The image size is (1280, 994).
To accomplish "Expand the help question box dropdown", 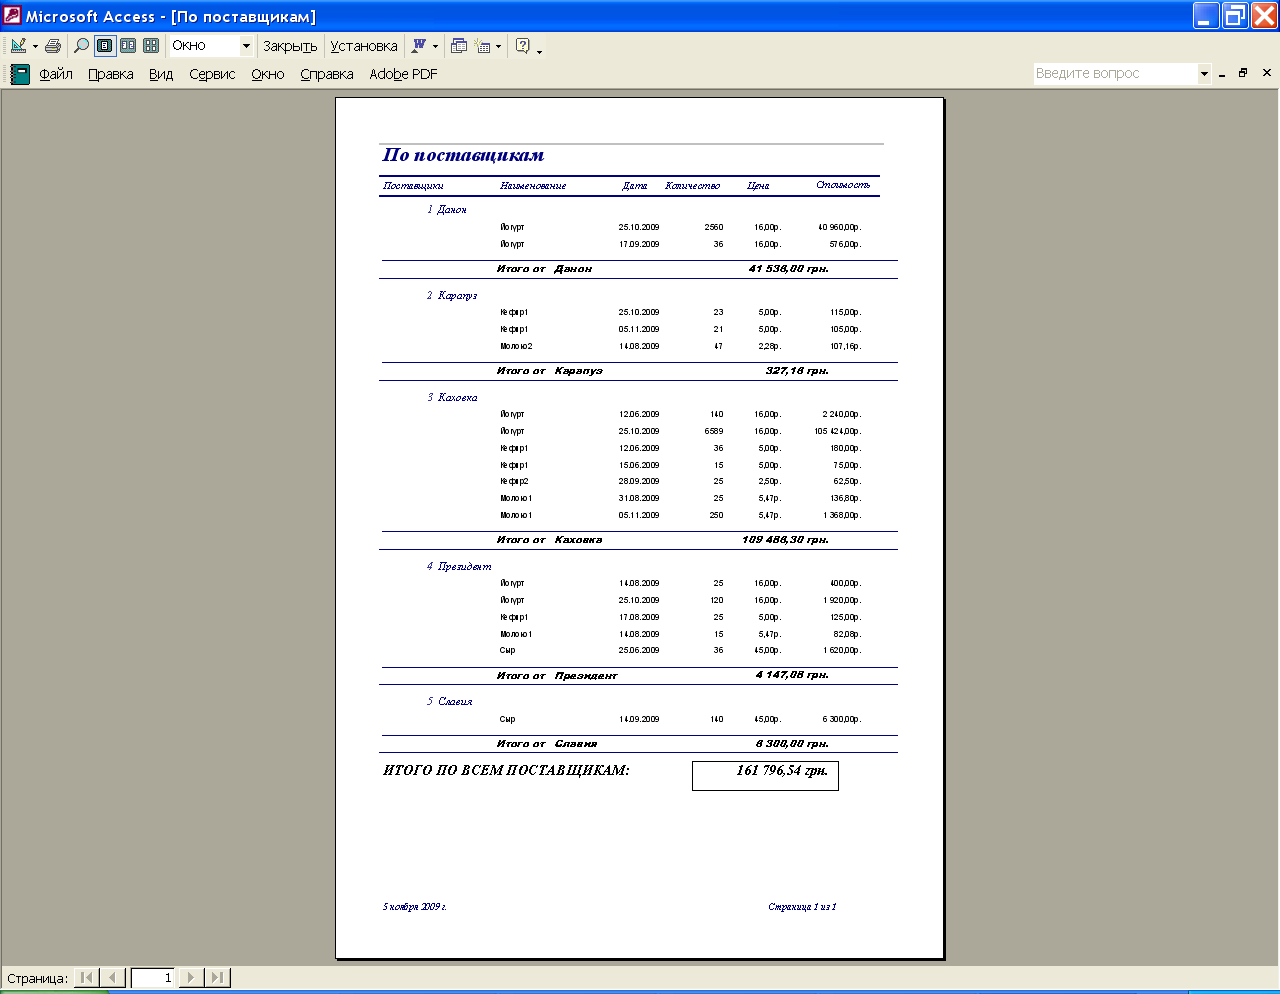I will (1204, 73).
